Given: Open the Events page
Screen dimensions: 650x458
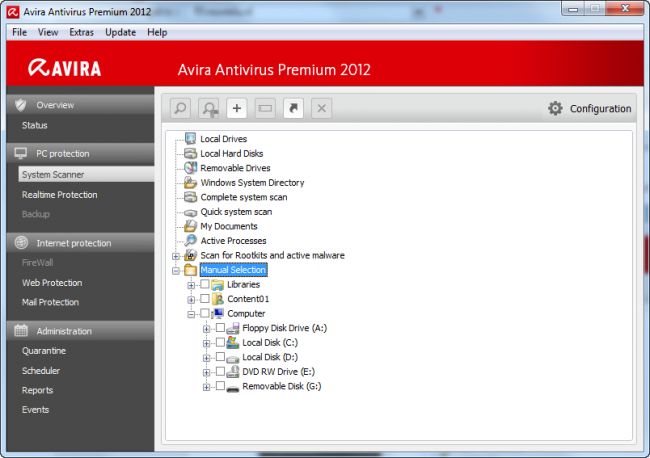Looking at the screenshot, I should tap(36, 410).
